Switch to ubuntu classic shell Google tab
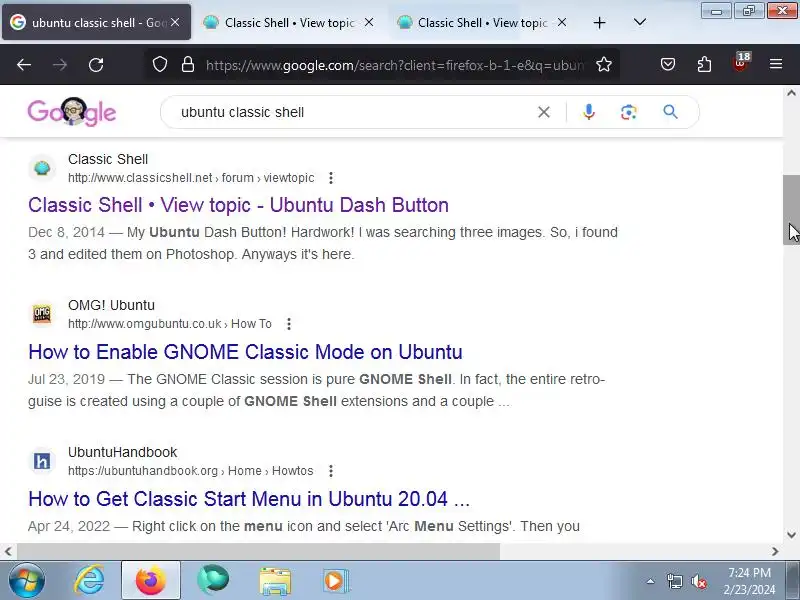 tap(97, 22)
